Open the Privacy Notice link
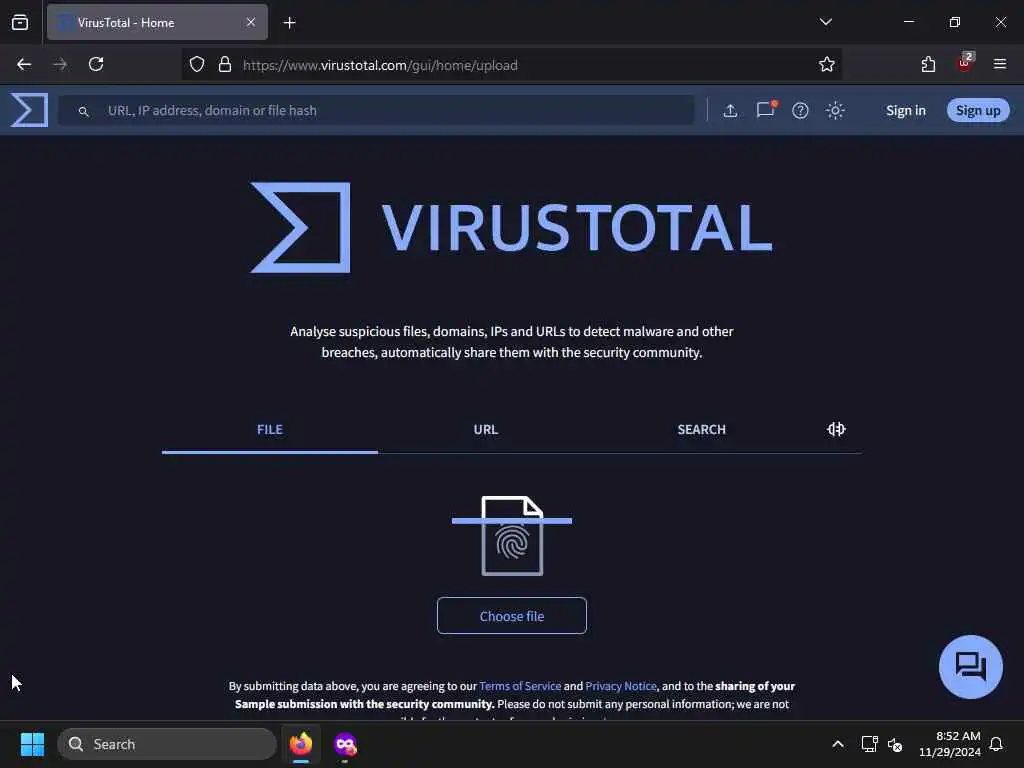1024x768 pixels. click(x=620, y=686)
